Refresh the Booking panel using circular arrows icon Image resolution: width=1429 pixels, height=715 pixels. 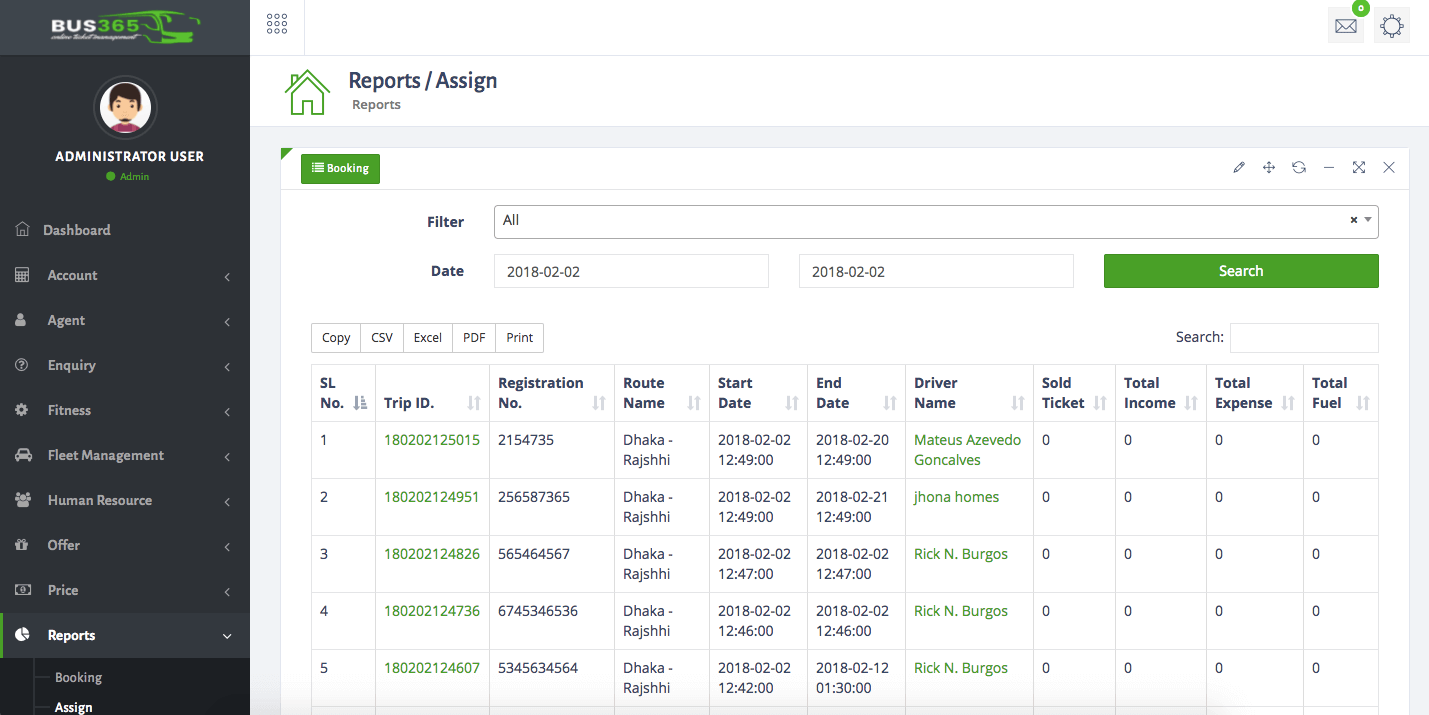(1299, 167)
